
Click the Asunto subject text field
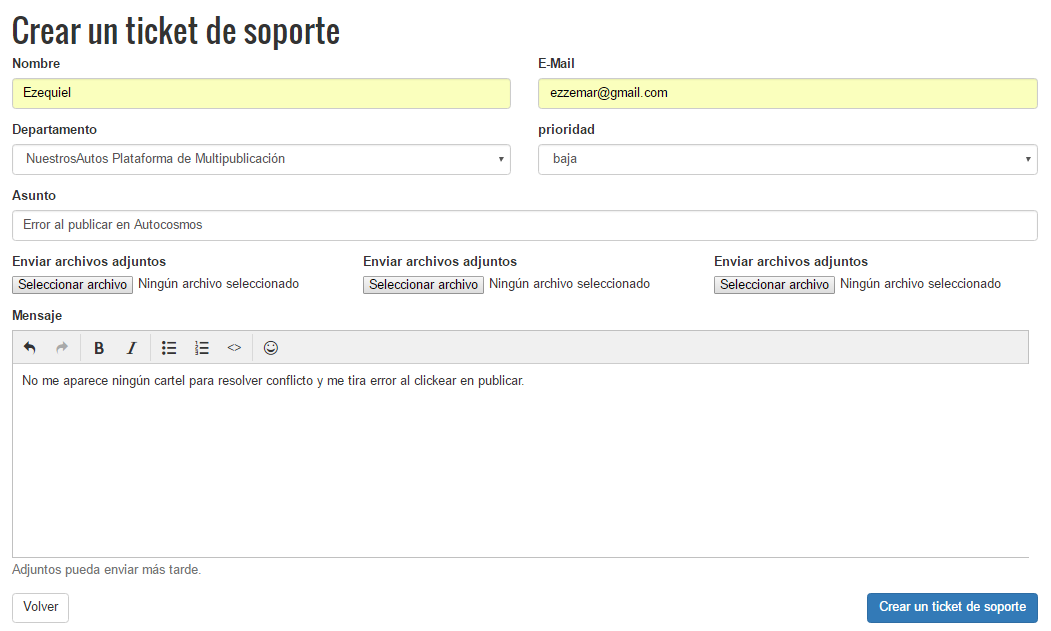524,225
